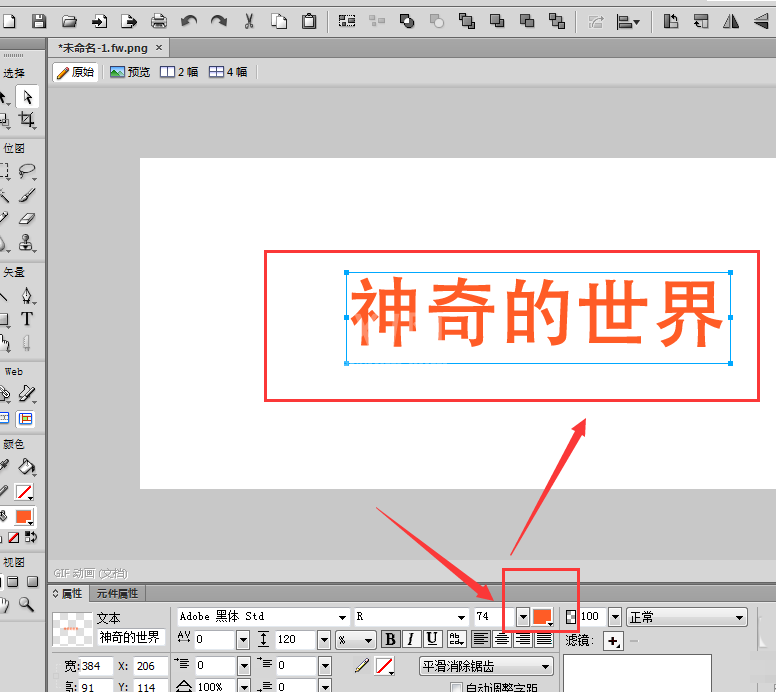Click the Bring Forward icon
This screenshot has height=692, width=776.
497,21
